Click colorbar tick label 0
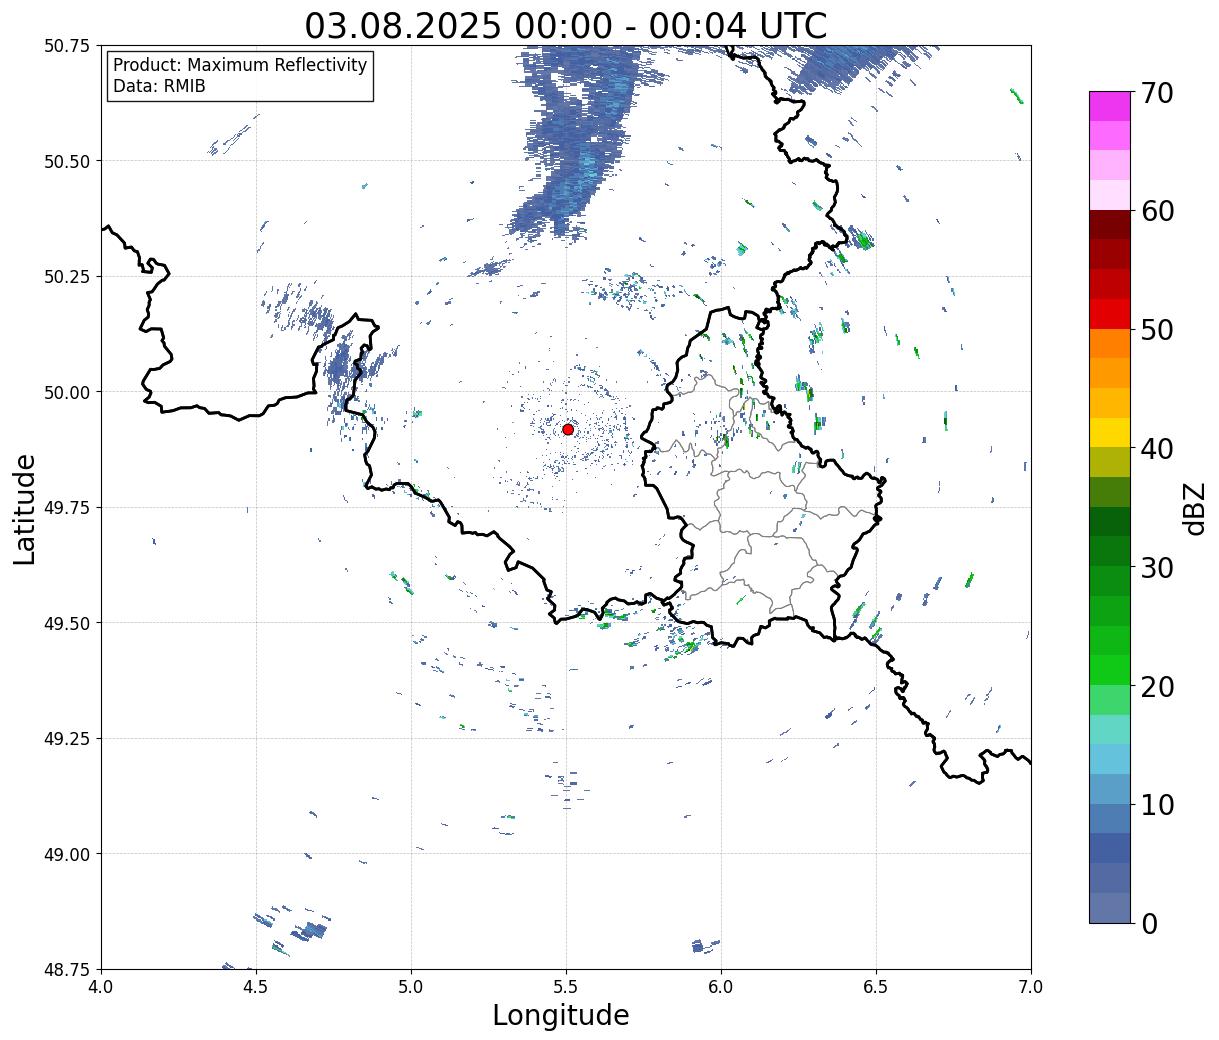This screenshot has height=1040, width=1219. click(x=1148, y=924)
